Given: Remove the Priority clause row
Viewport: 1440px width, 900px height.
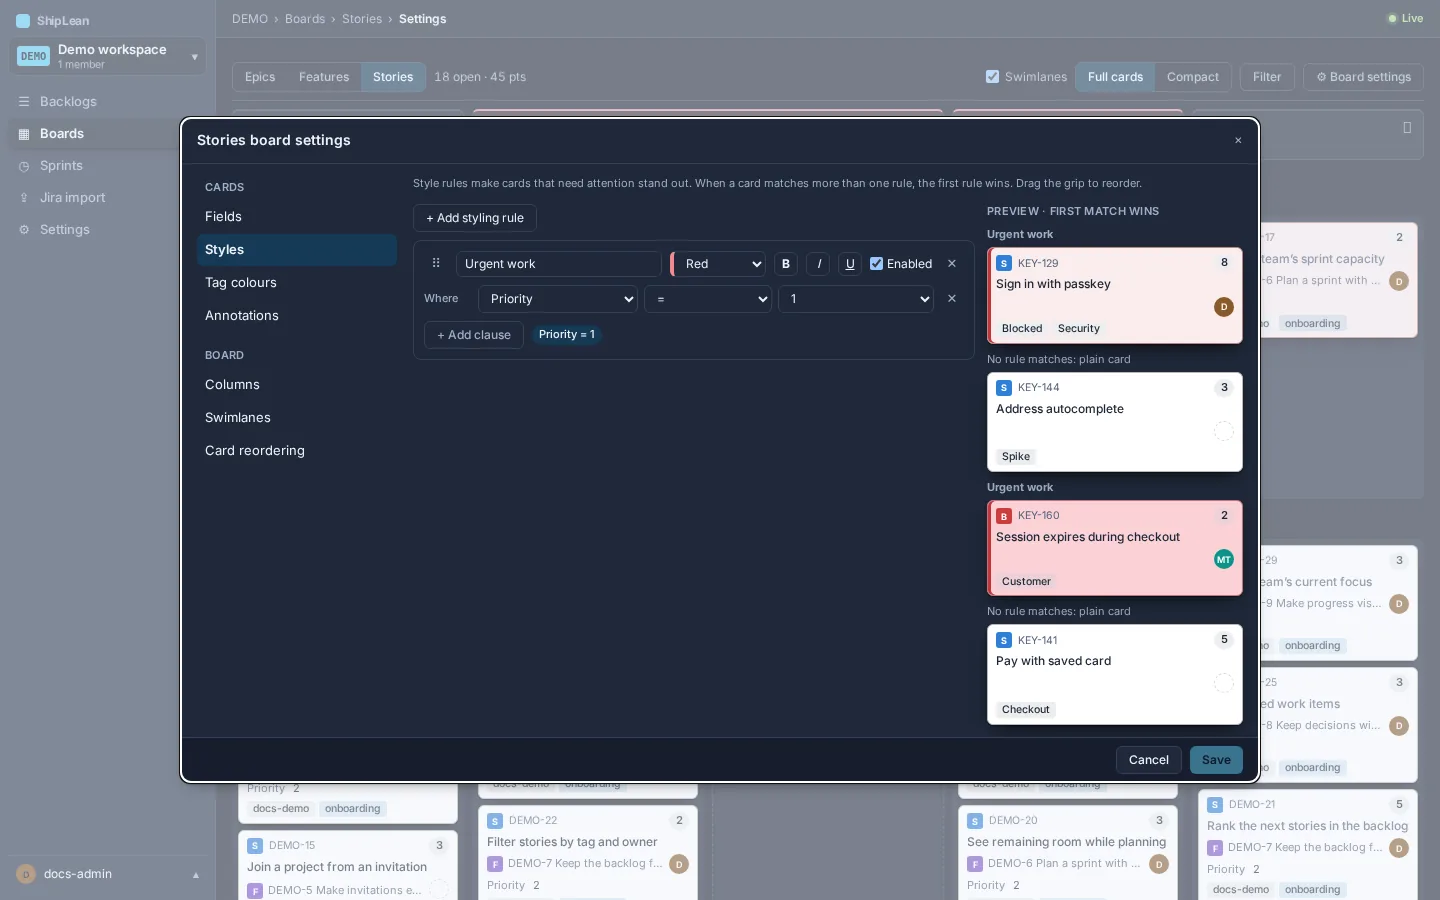Looking at the screenshot, I should click(952, 299).
